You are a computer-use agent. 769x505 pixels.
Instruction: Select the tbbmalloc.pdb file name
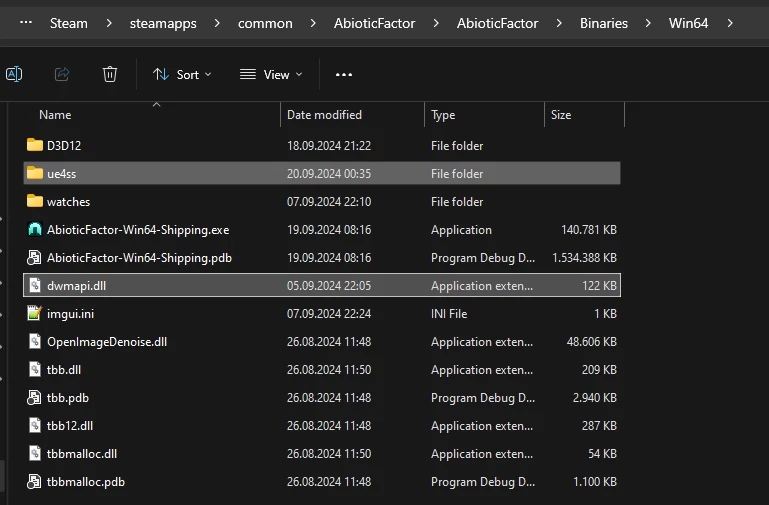[86, 481]
